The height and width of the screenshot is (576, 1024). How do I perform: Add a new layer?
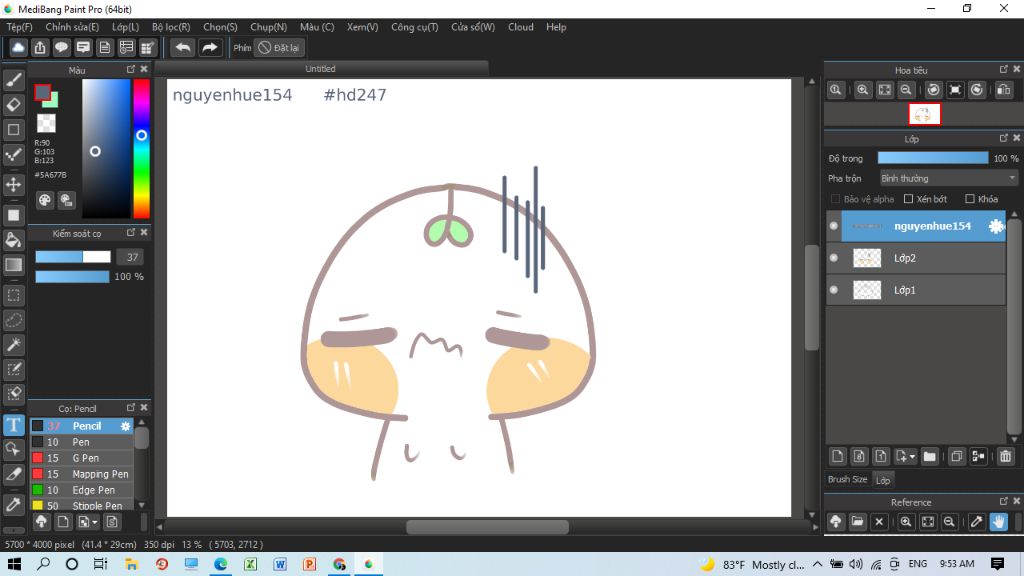pyautogui.click(x=837, y=456)
